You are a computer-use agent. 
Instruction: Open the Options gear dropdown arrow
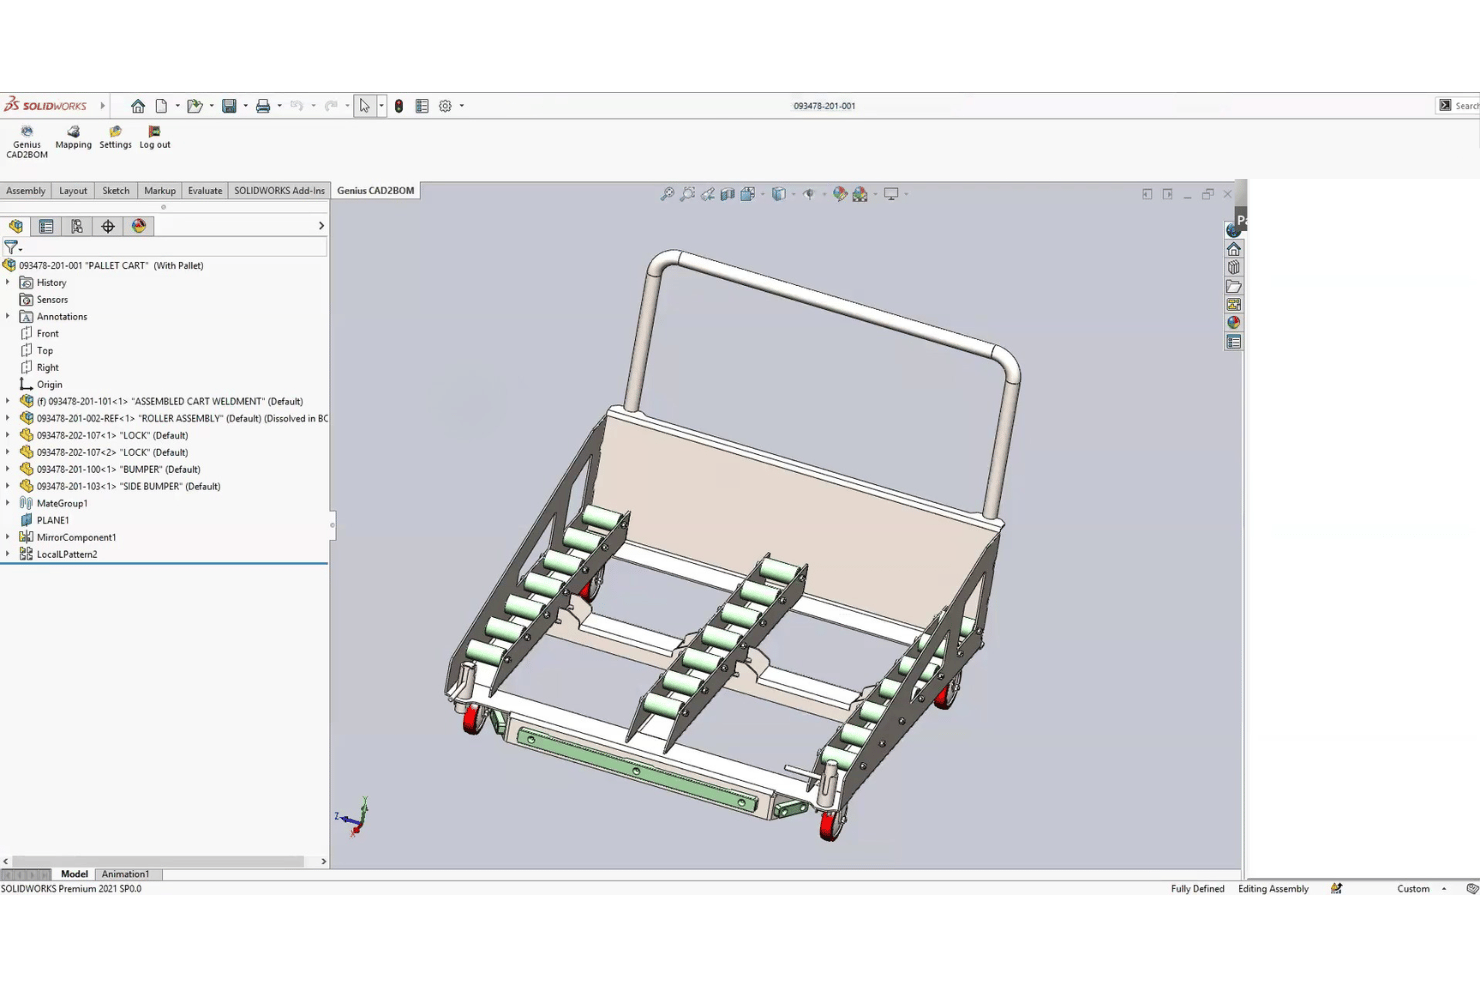click(461, 106)
